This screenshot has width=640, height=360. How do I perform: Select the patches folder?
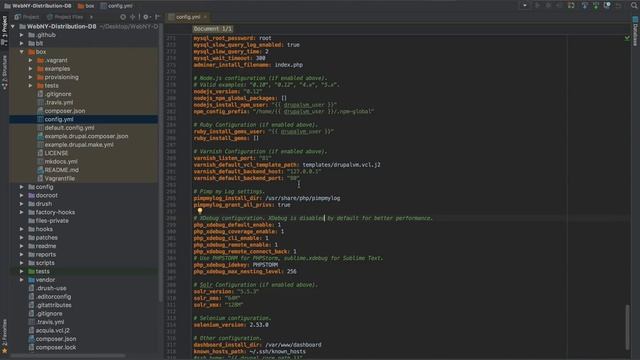(43, 238)
